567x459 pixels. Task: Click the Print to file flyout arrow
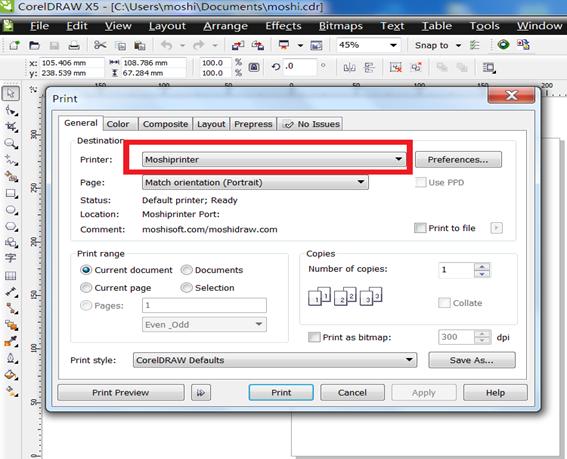coord(496,228)
